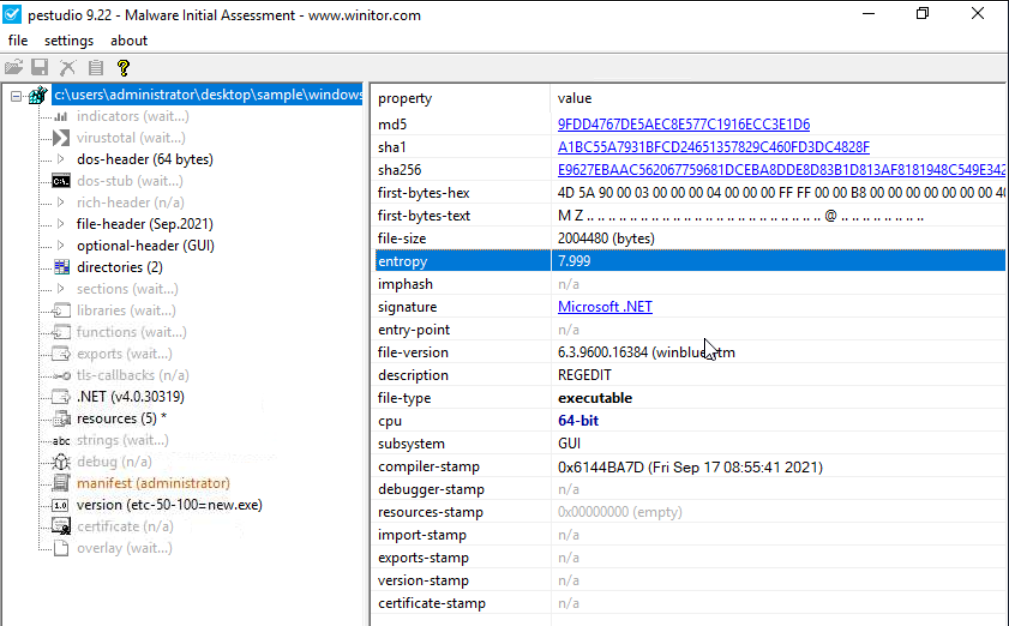Viewport: 1009px width, 626px height.
Task: Expand the optional-header (GUI) node
Action: [x=60, y=246]
